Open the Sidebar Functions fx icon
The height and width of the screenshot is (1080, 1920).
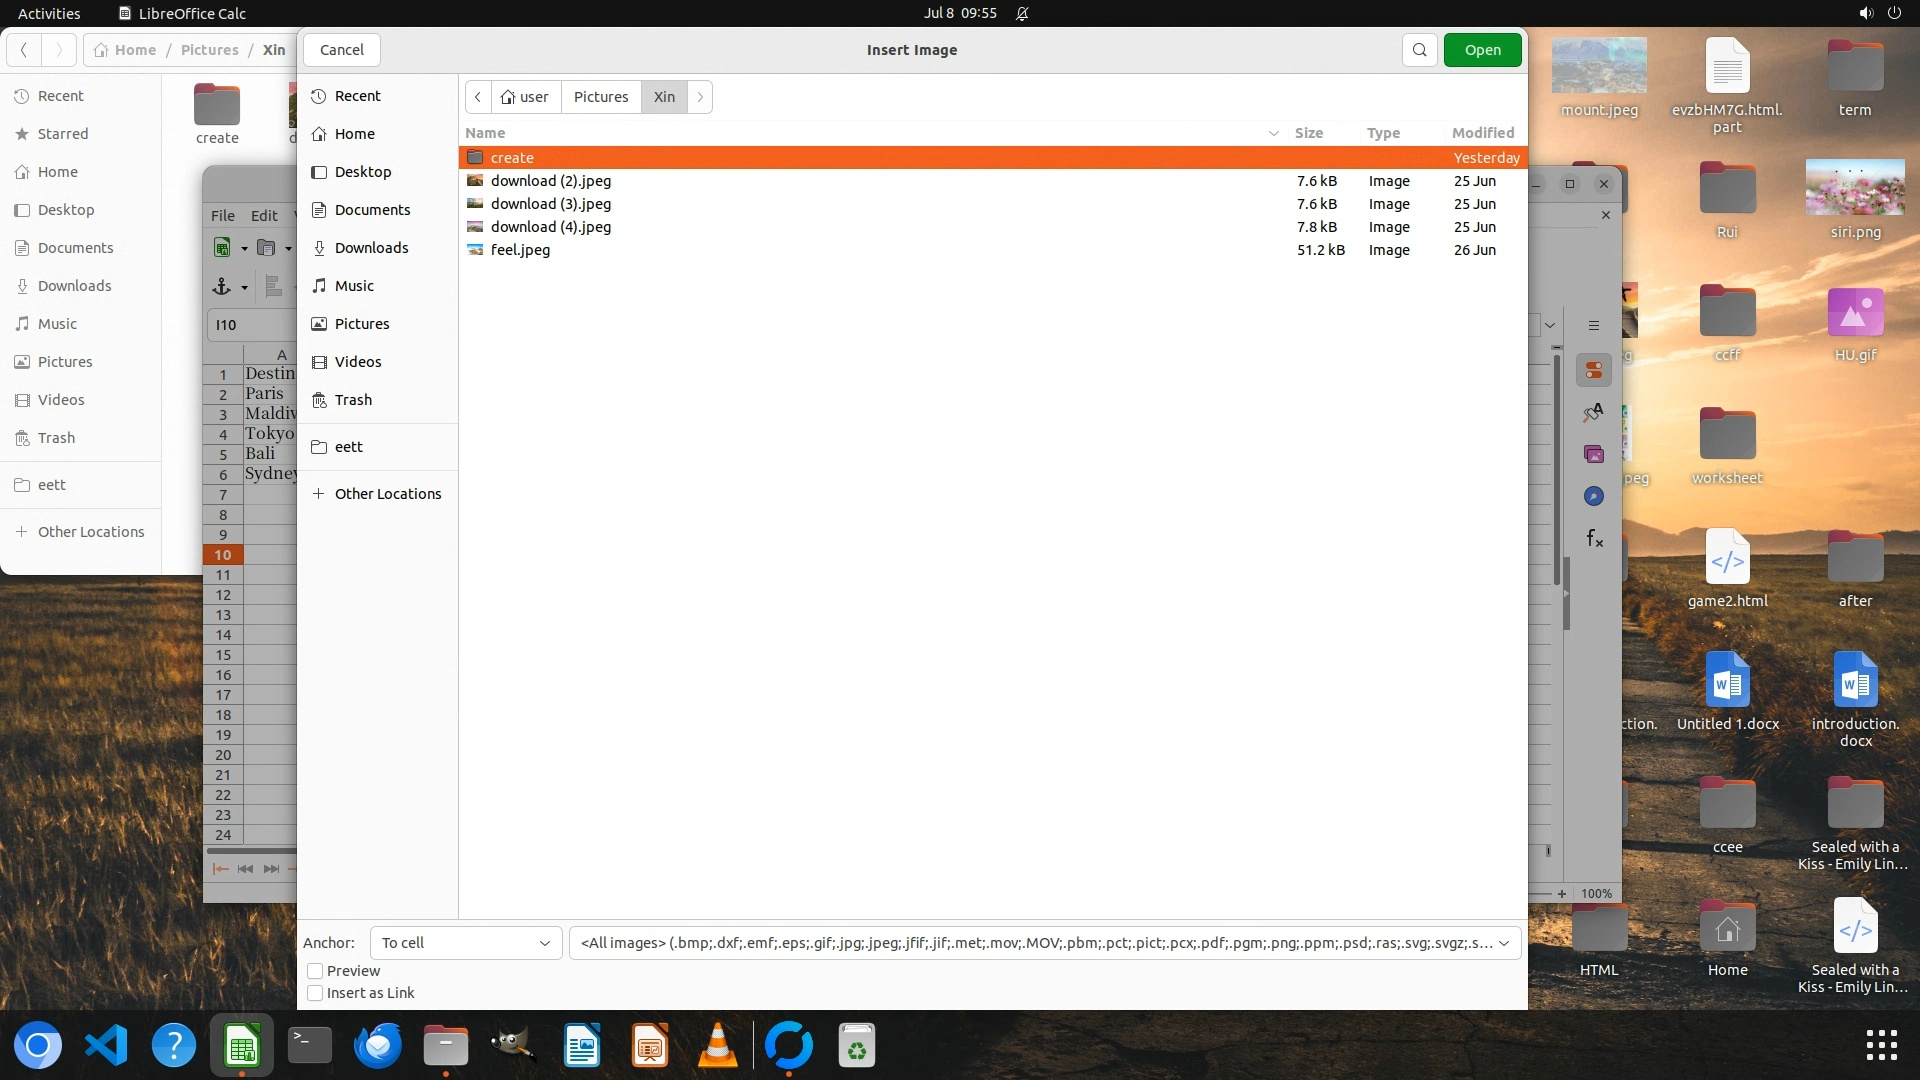1594,539
